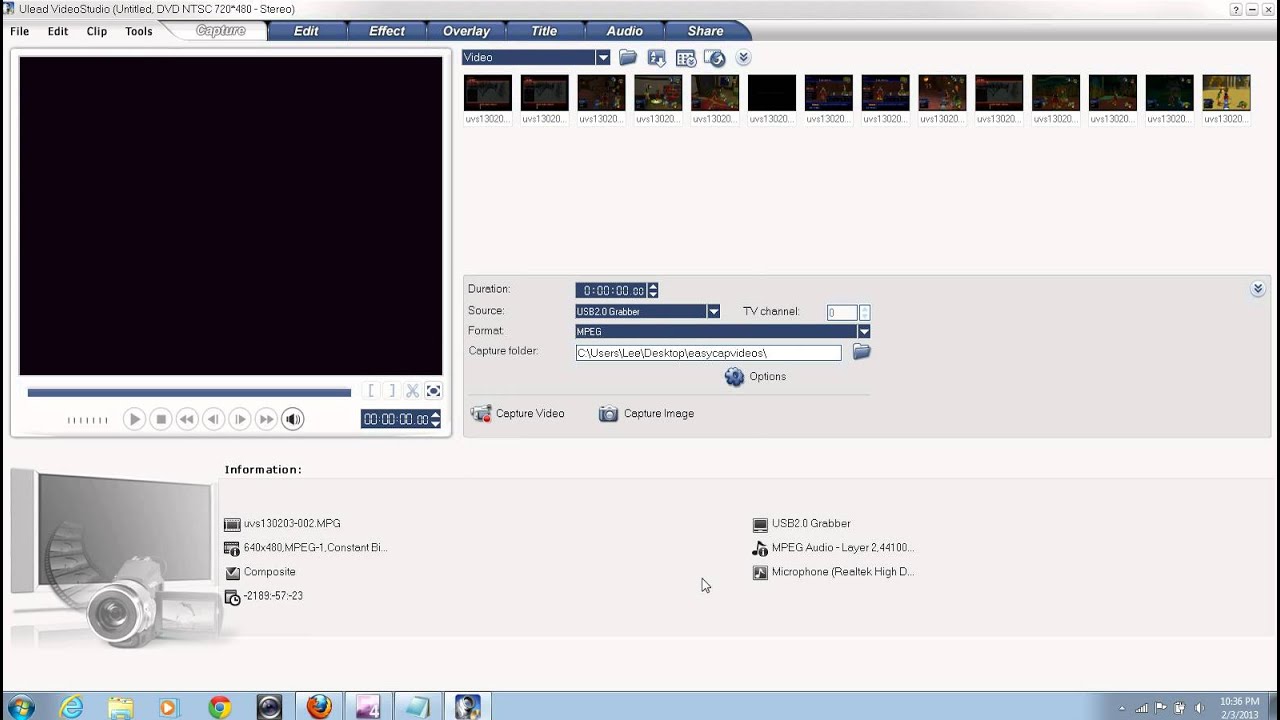The height and width of the screenshot is (720, 1280).
Task: Switch to the Audio step tab
Action: point(624,31)
